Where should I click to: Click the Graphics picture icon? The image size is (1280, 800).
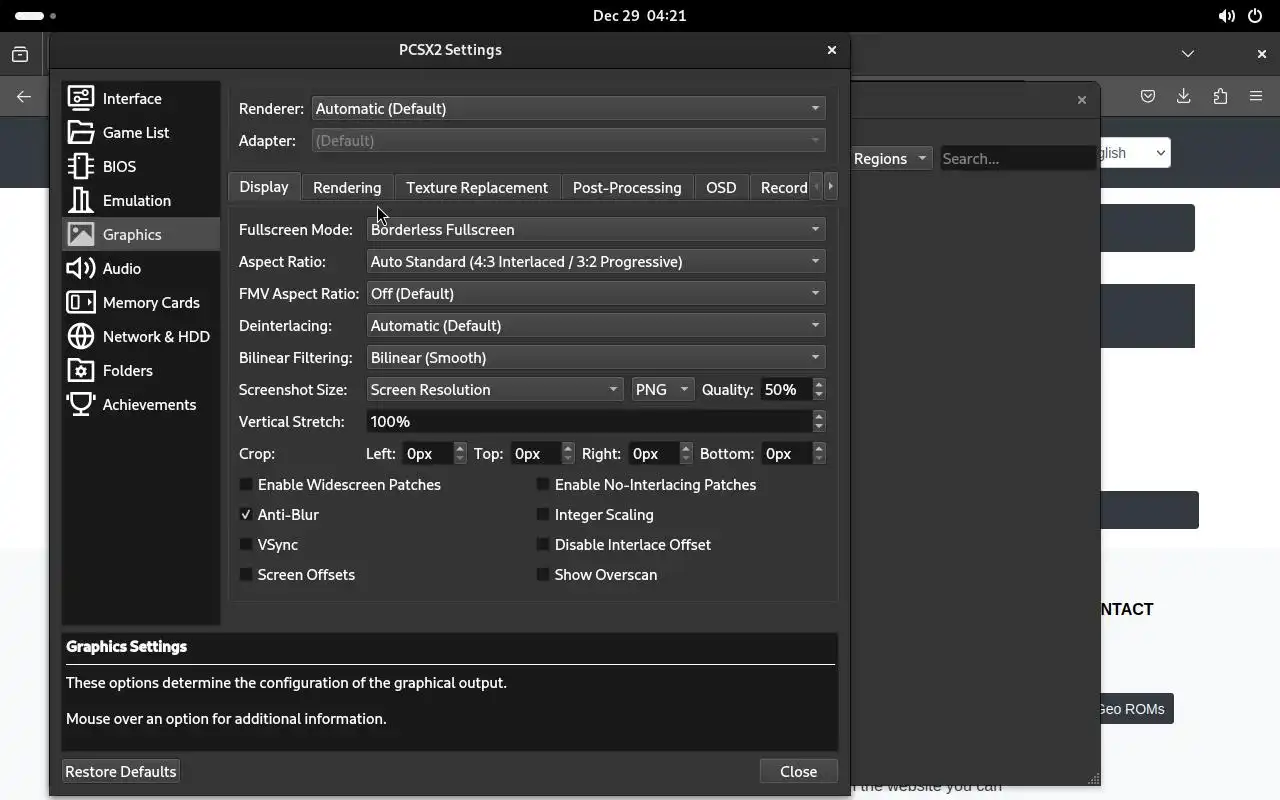tap(81, 234)
